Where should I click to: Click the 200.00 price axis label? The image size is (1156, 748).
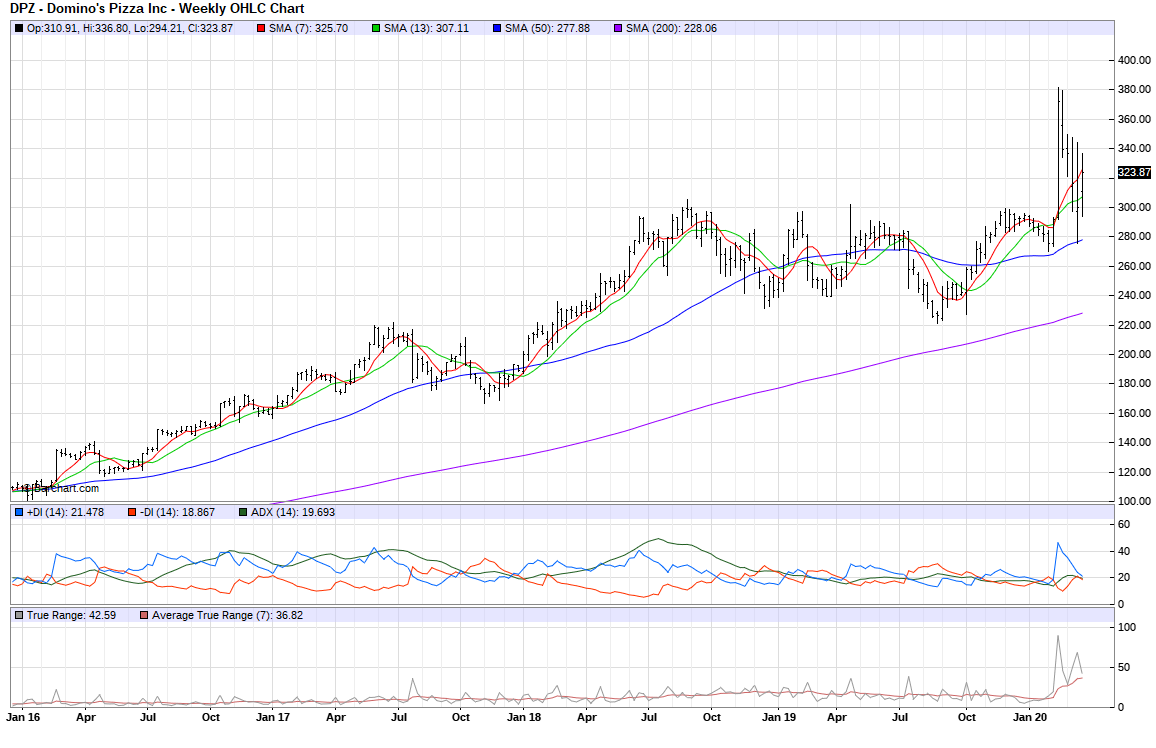(1135, 354)
